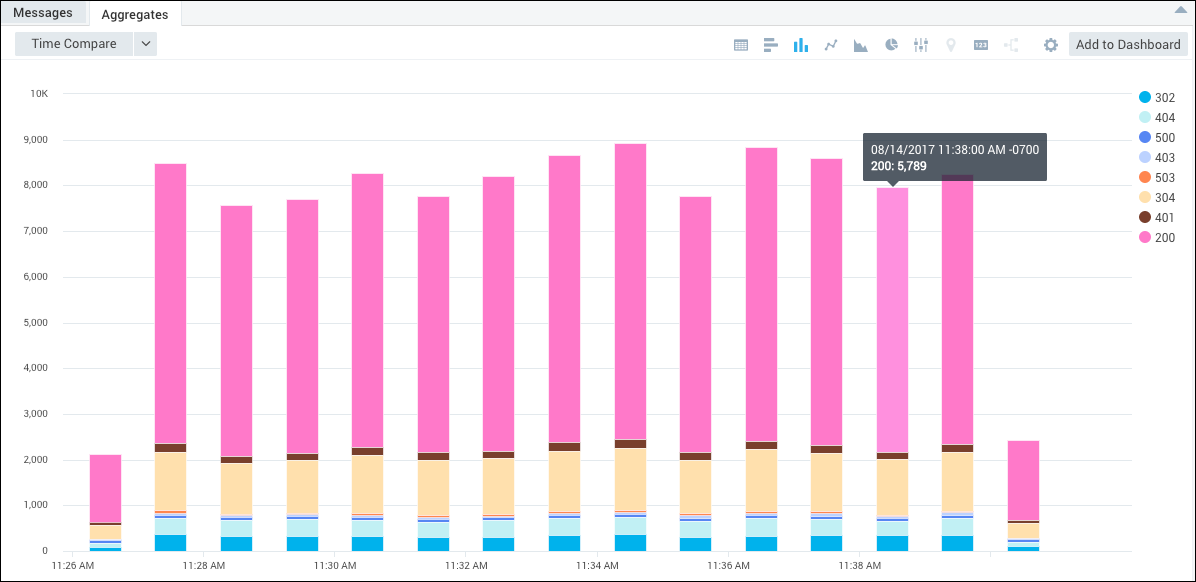Open the chart controls sliders icon
Image resolution: width=1196 pixels, height=582 pixels.
[921, 44]
